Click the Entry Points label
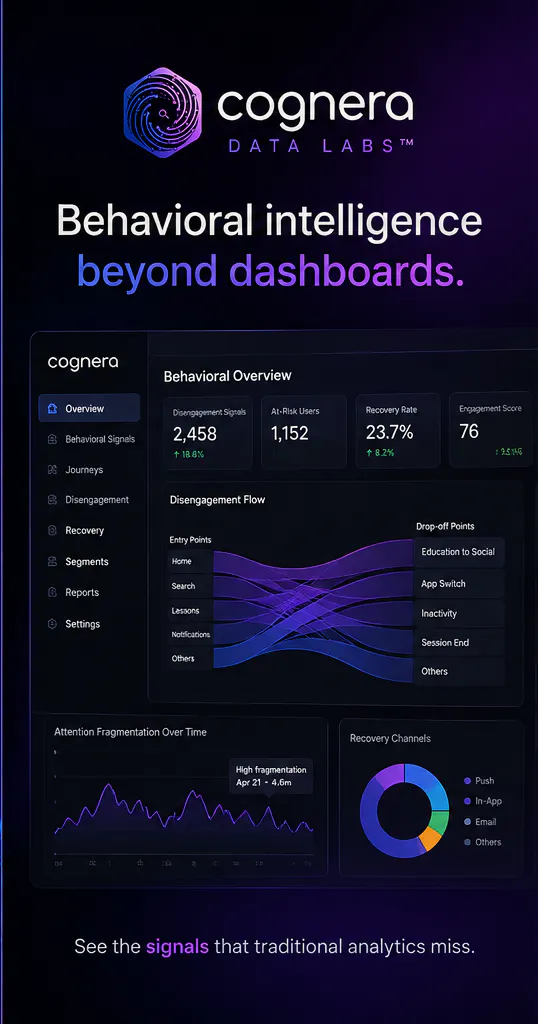This screenshot has height=1024, width=538. pyautogui.click(x=190, y=540)
